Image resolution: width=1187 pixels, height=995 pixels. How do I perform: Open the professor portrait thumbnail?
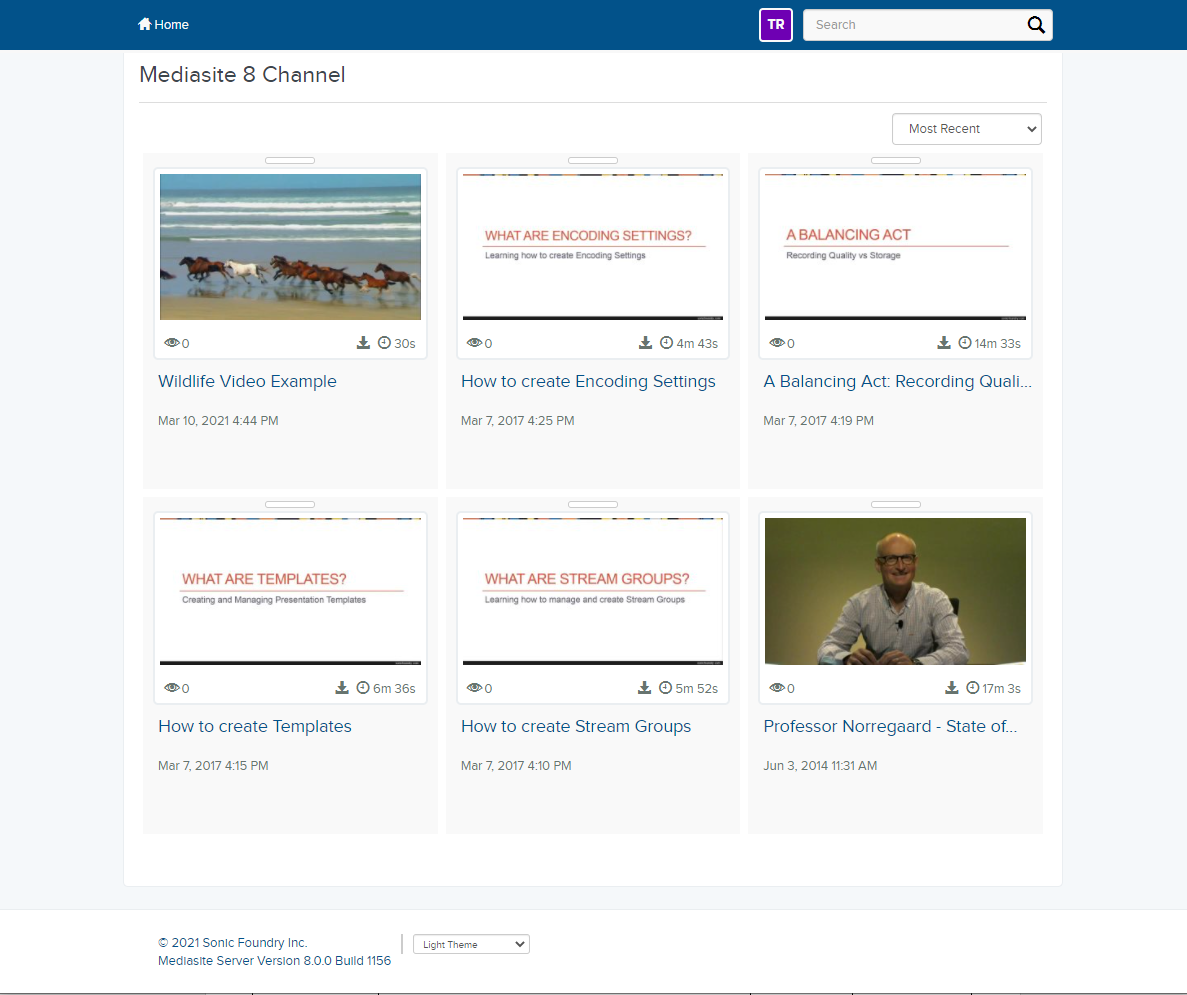coord(896,591)
